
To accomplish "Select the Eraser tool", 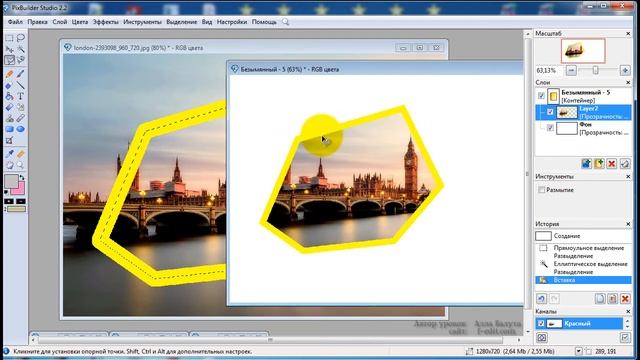I will (x=9, y=85).
